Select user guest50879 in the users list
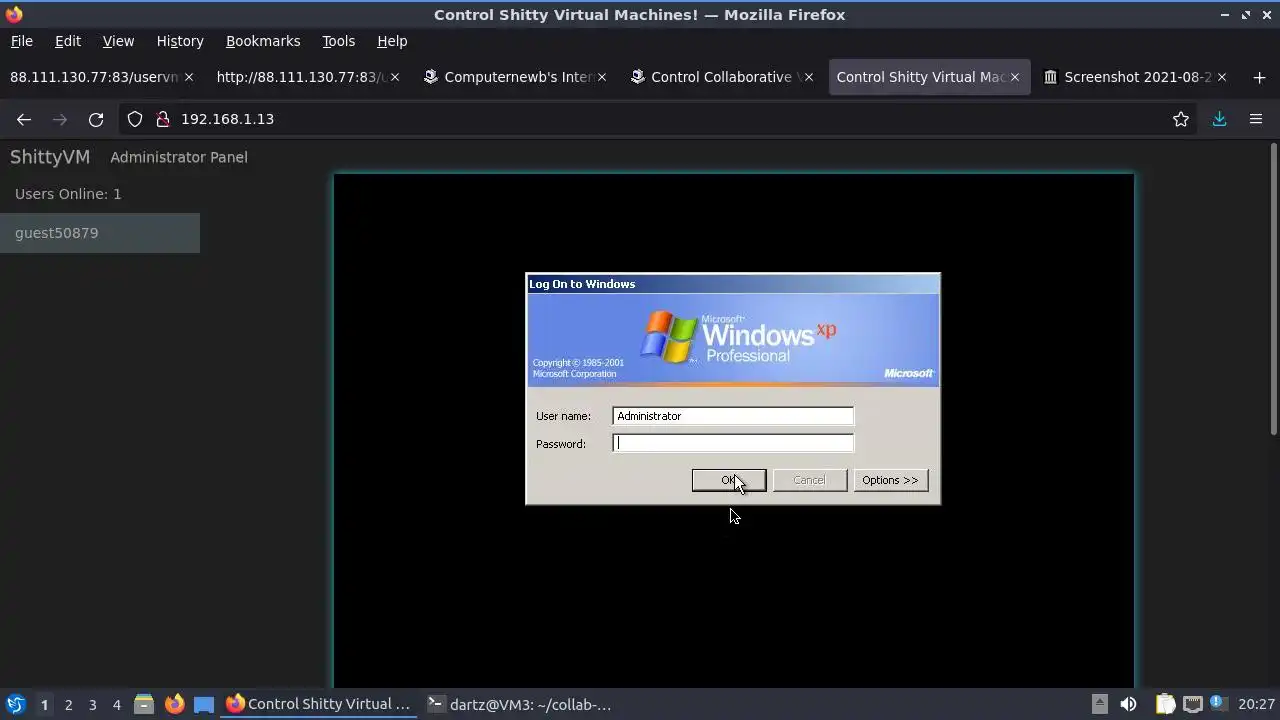The height and width of the screenshot is (720, 1280). coord(100,233)
